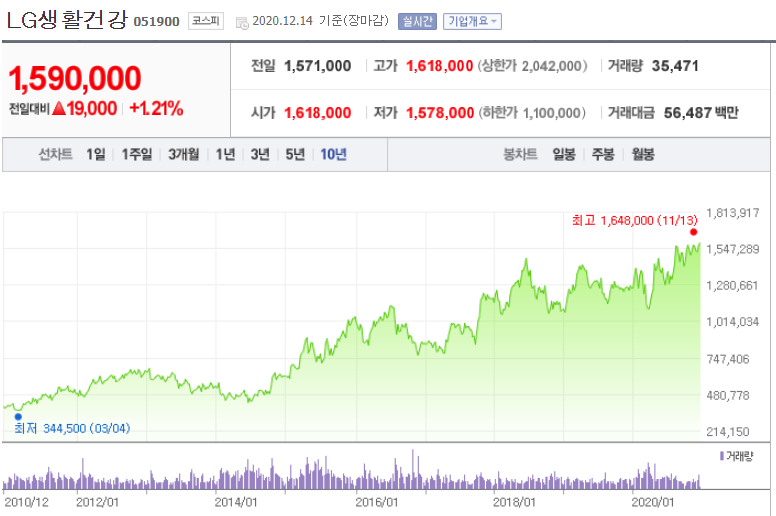Image resolution: width=776 pixels, height=516 pixels.
Task: Click the 고가 value 1,618,000
Action: tap(439, 66)
